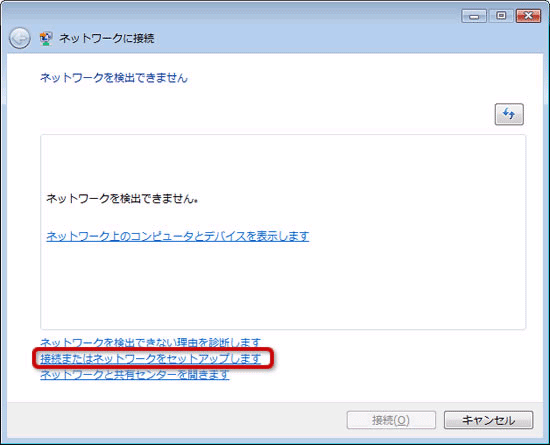Open ネットワークを検出できない理由を診断します link

point(150,342)
